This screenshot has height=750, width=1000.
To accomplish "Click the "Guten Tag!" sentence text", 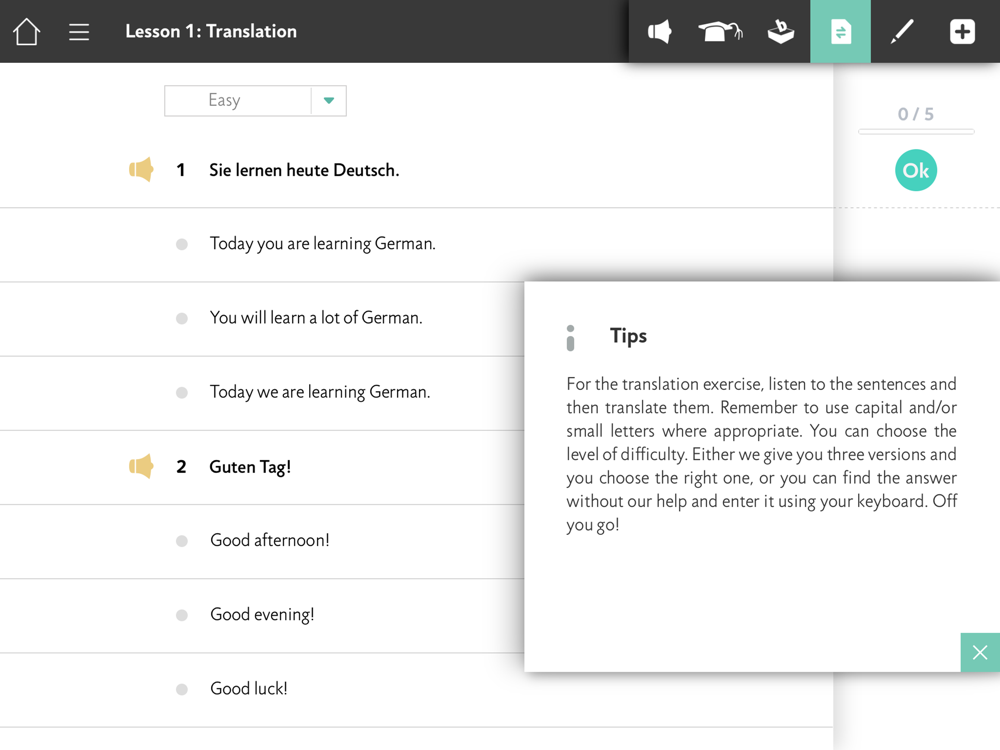I will coord(250,467).
